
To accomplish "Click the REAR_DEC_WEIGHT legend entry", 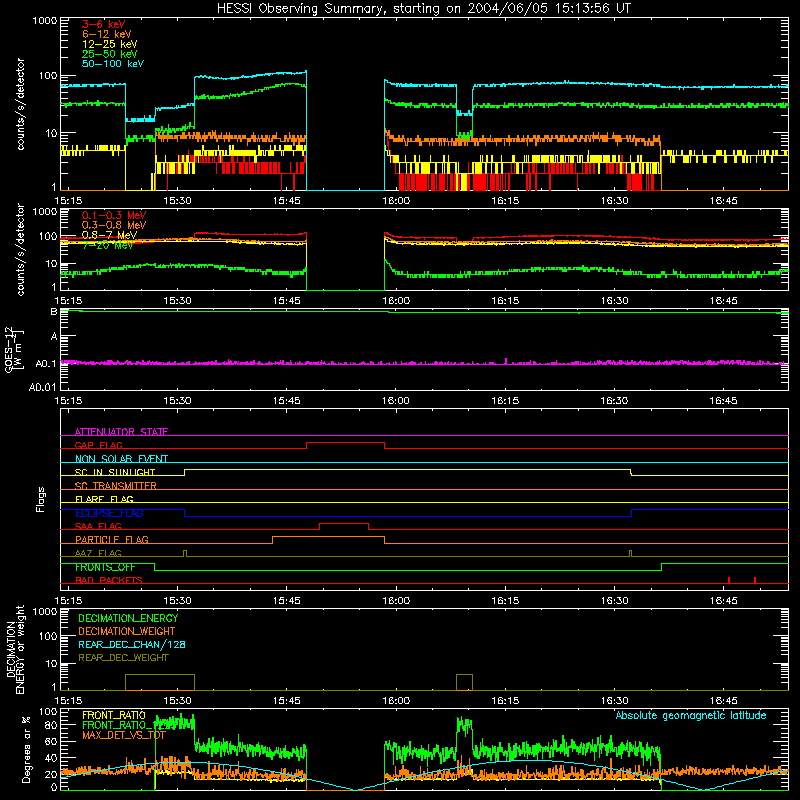I will click(123, 658).
